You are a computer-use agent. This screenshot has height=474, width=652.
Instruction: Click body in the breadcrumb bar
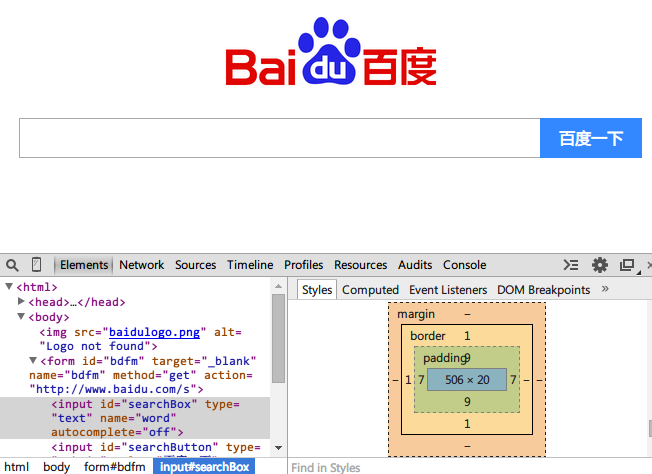pyautogui.click(x=57, y=467)
